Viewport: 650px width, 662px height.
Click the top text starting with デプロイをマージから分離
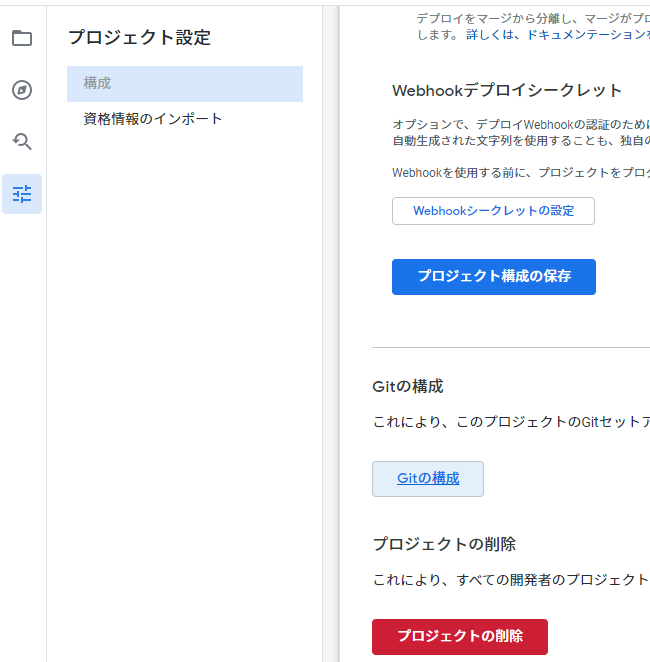(x=532, y=18)
